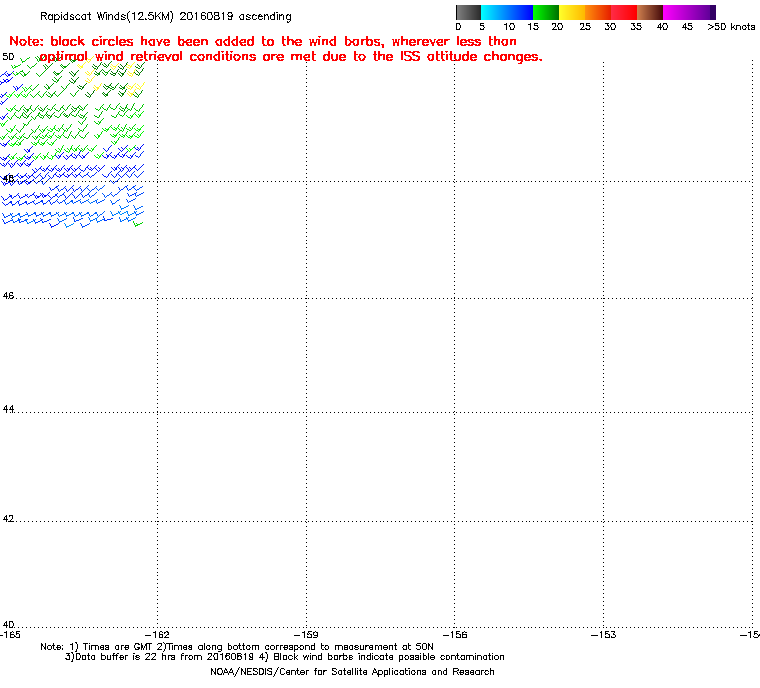Click the NOAA/NESDIS credit line
This screenshot has height=688, width=760.
(352, 672)
